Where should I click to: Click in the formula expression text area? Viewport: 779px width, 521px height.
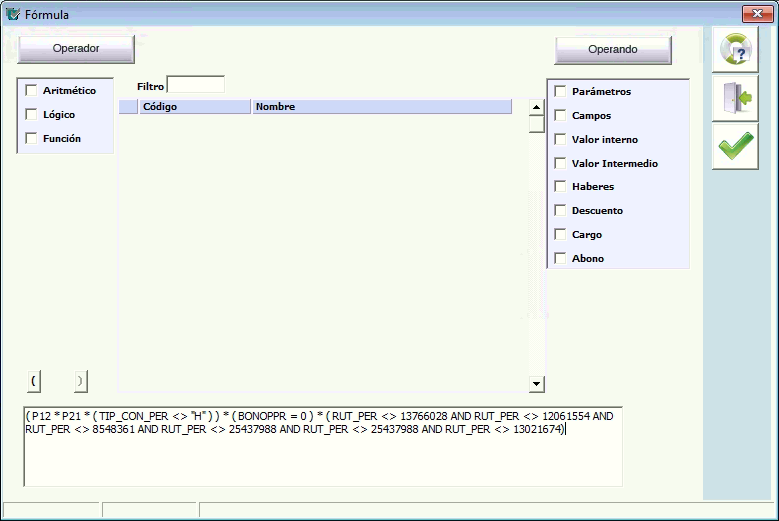[x=322, y=460]
